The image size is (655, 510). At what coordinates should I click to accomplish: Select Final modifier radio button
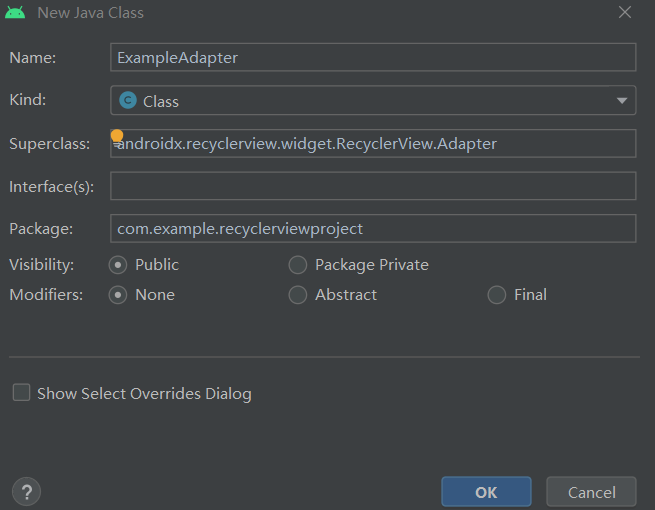point(497,295)
